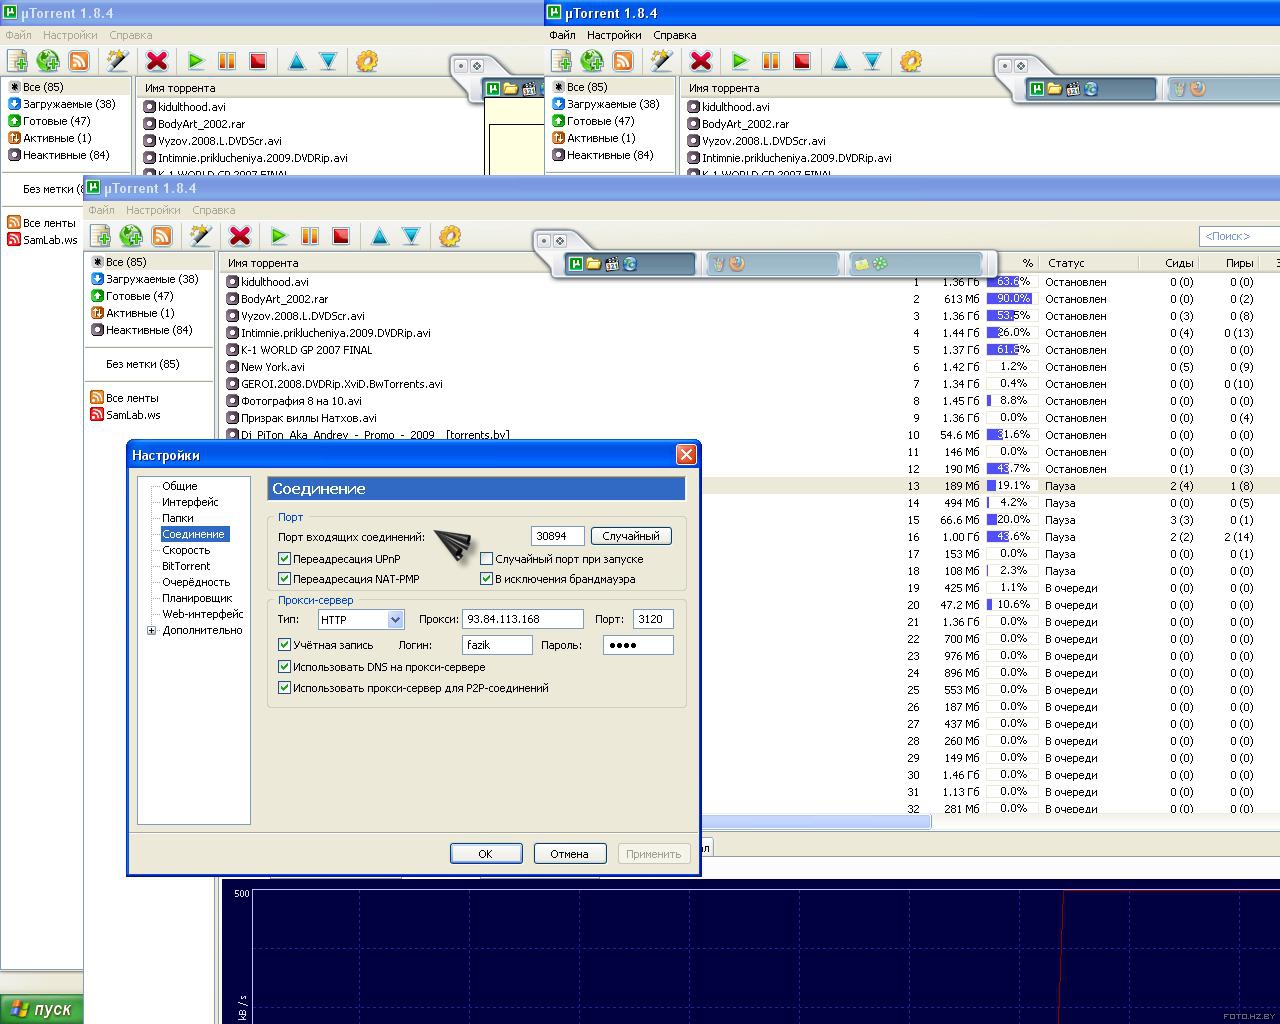The width and height of the screenshot is (1280, 1024).
Task: Click Add Torrent icon in front µTorrent window
Action: point(100,236)
